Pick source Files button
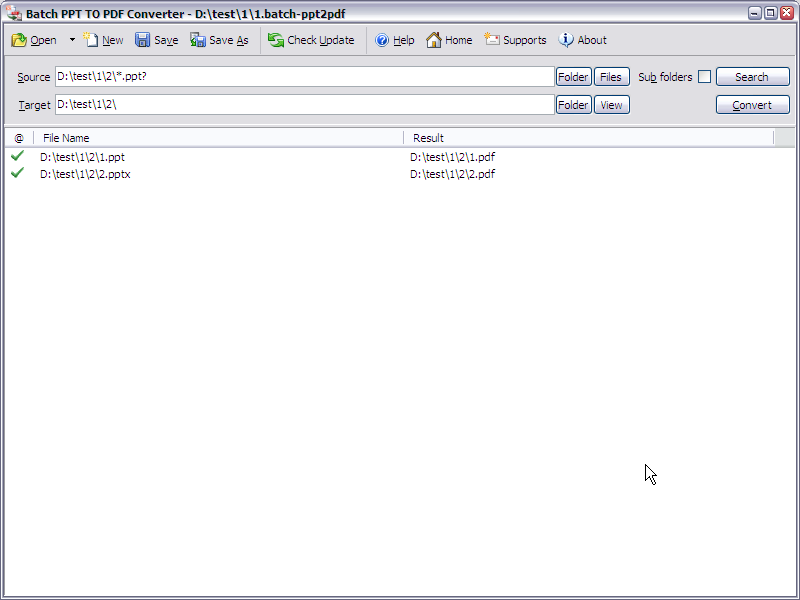Image resolution: width=800 pixels, height=600 pixels. pyautogui.click(x=611, y=77)
